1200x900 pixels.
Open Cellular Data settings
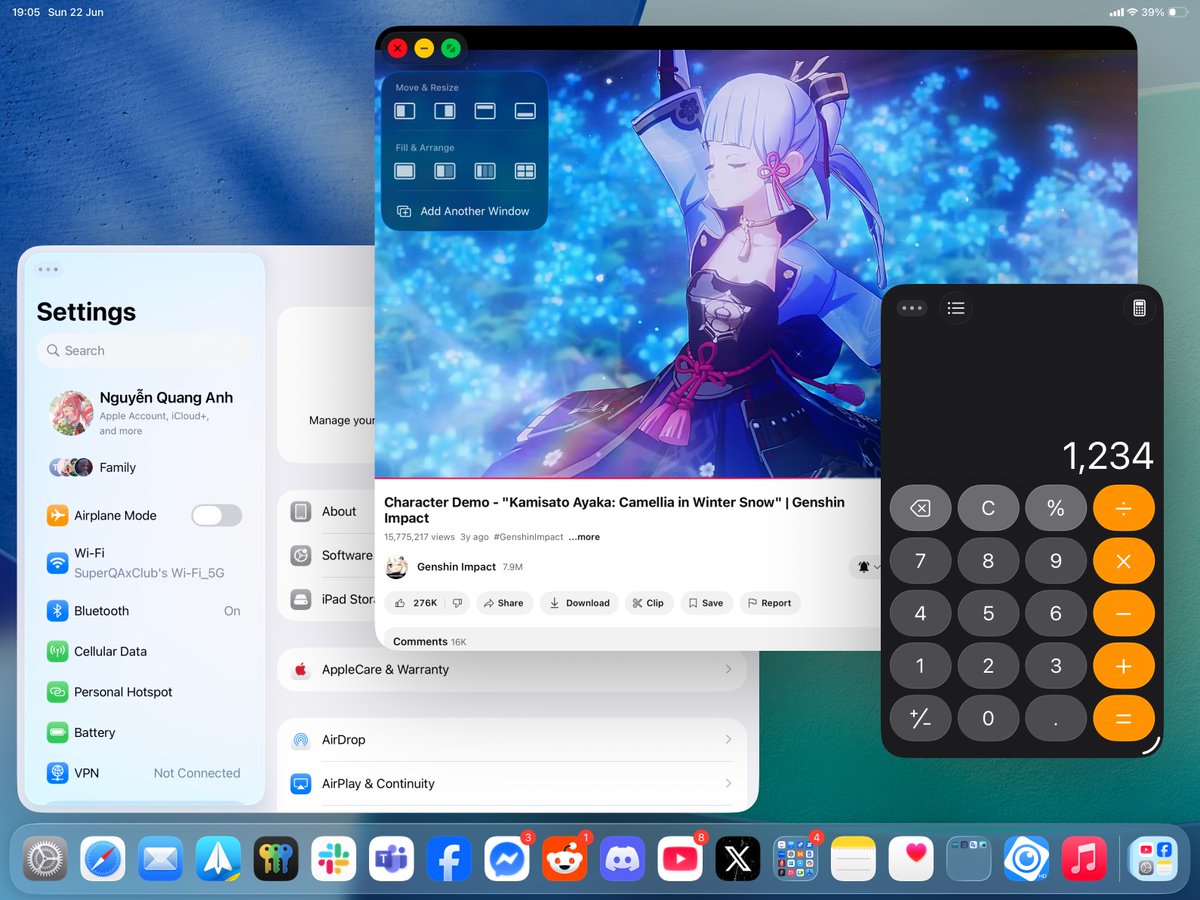(x=144, y=651)
